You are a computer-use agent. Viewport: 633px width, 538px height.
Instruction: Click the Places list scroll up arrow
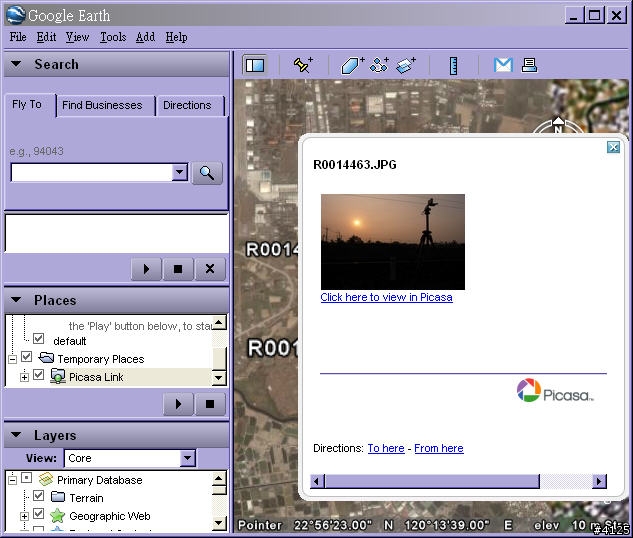click(x=219, y=322)
